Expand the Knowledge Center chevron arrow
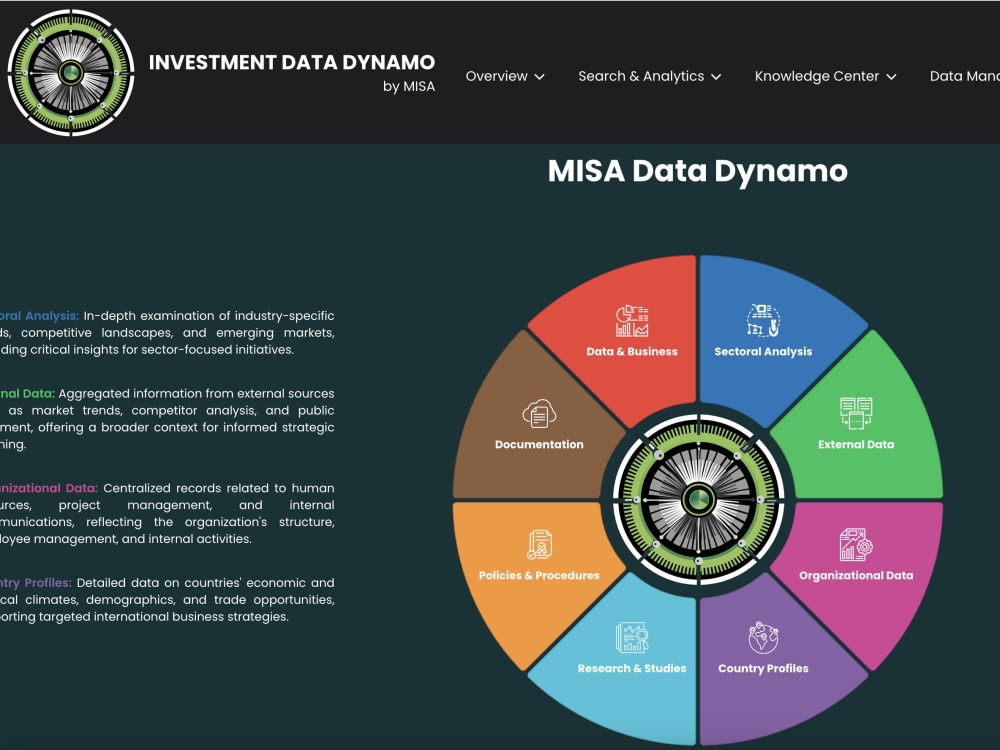 coord(892,77)
